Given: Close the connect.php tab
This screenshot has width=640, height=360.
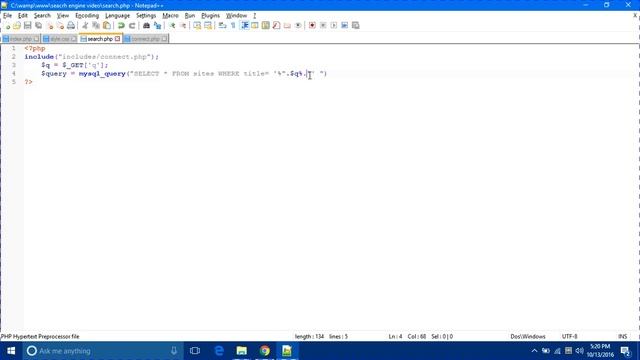Looking at the screenshot, I should coord(164,39).
